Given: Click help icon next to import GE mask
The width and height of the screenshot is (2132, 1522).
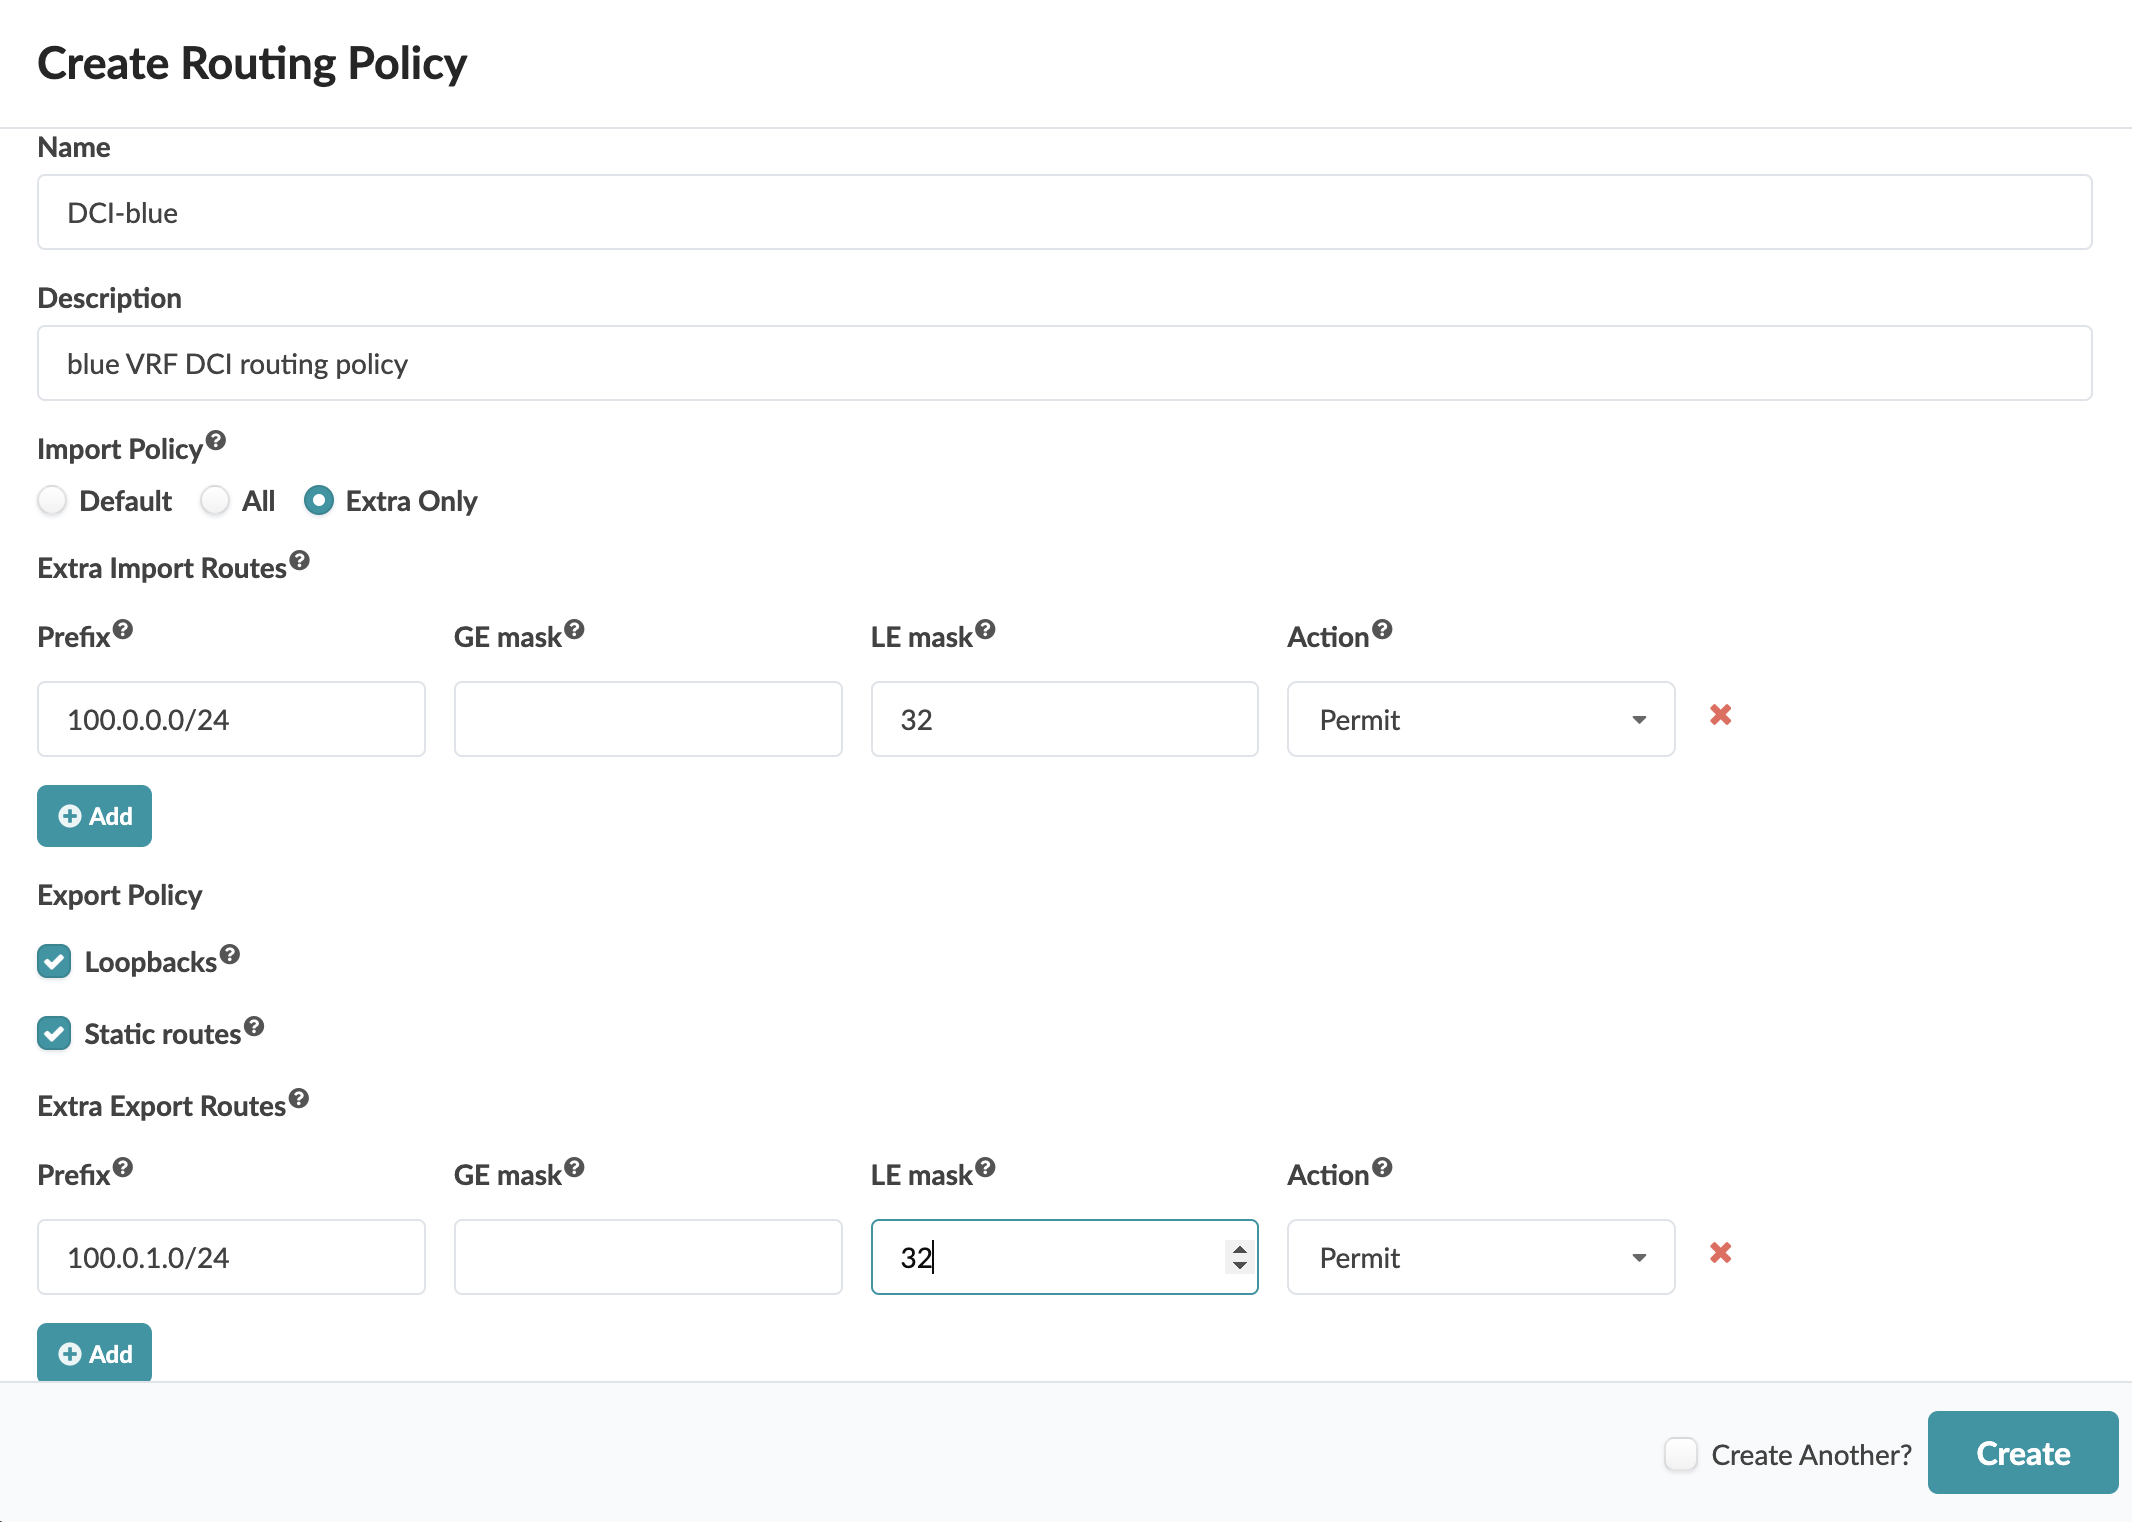Looking at the screenshot, I should coord(574,629).
